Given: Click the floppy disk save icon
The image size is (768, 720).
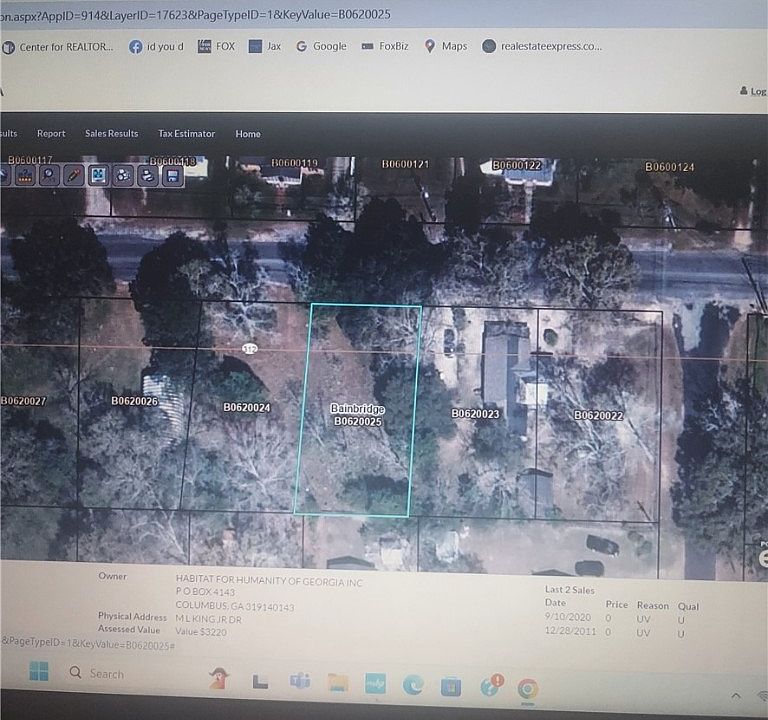Looking at the screenshot, I should click(172, 176).
